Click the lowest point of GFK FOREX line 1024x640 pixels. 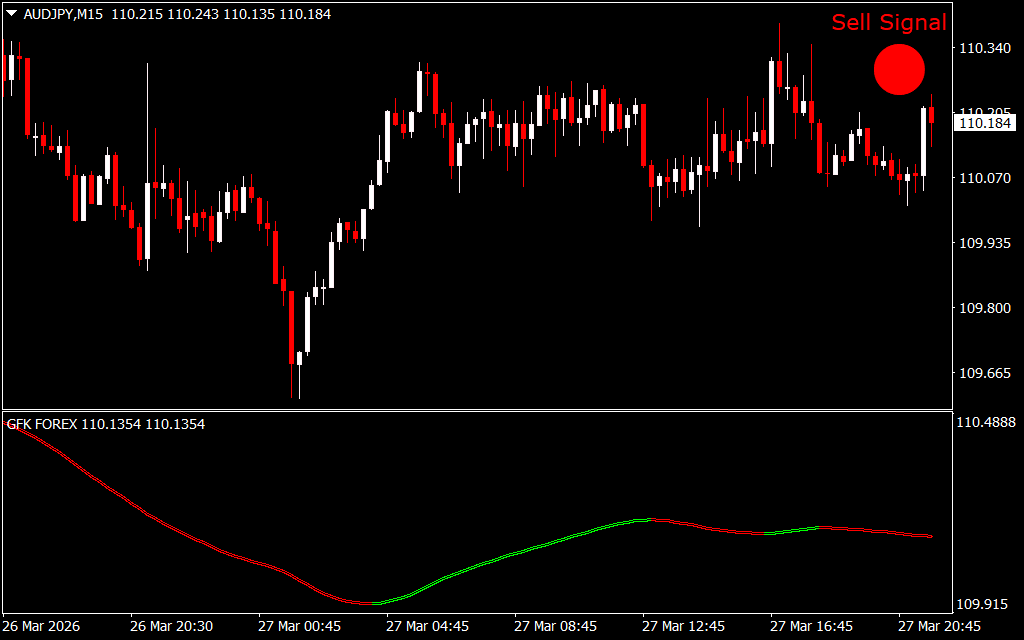click(x=368, y=603)
